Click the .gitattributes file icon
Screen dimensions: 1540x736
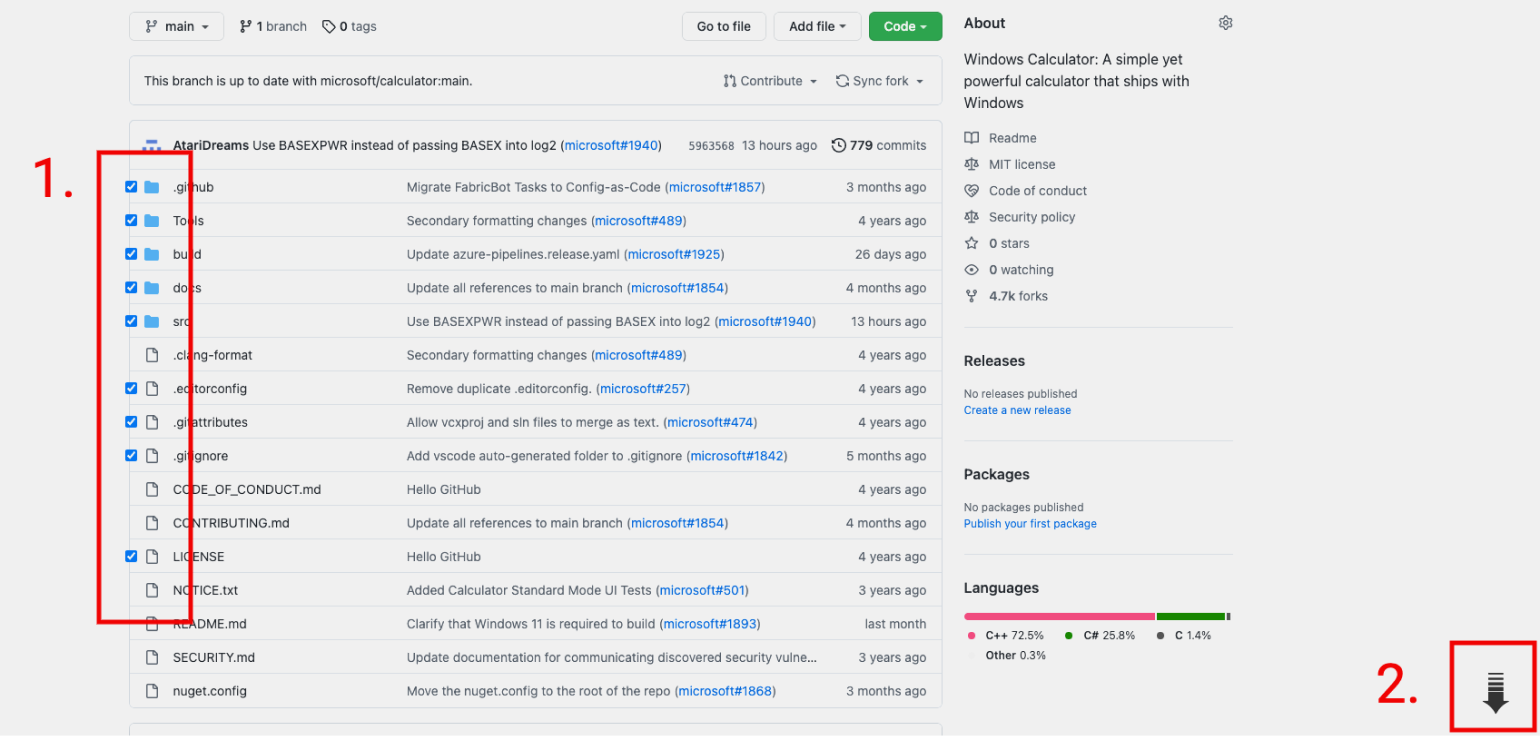pyautogui.click(x=152, y=422)
